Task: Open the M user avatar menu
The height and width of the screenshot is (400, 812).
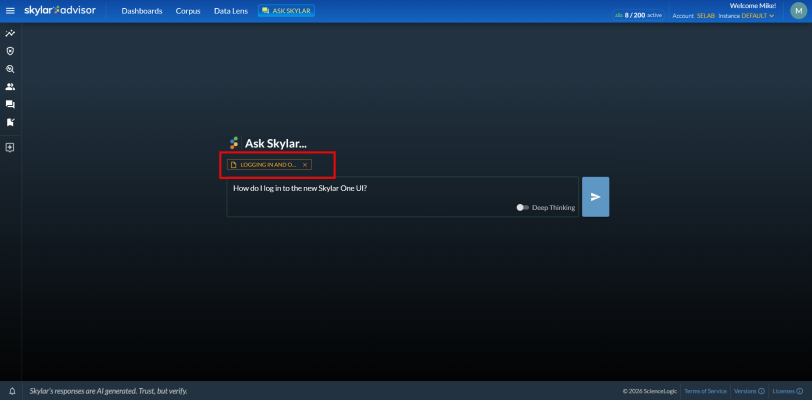Action: (799, 11)
